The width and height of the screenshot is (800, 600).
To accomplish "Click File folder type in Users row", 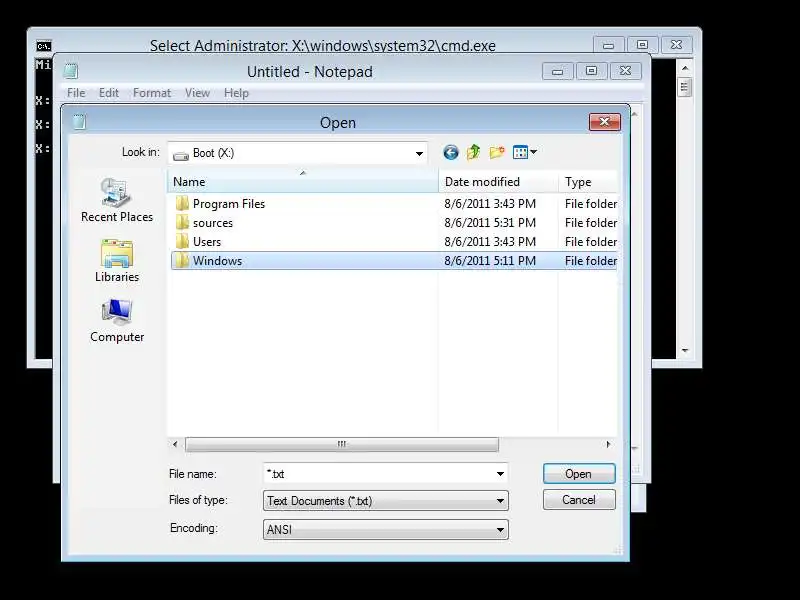I will (x=591, y=241).
